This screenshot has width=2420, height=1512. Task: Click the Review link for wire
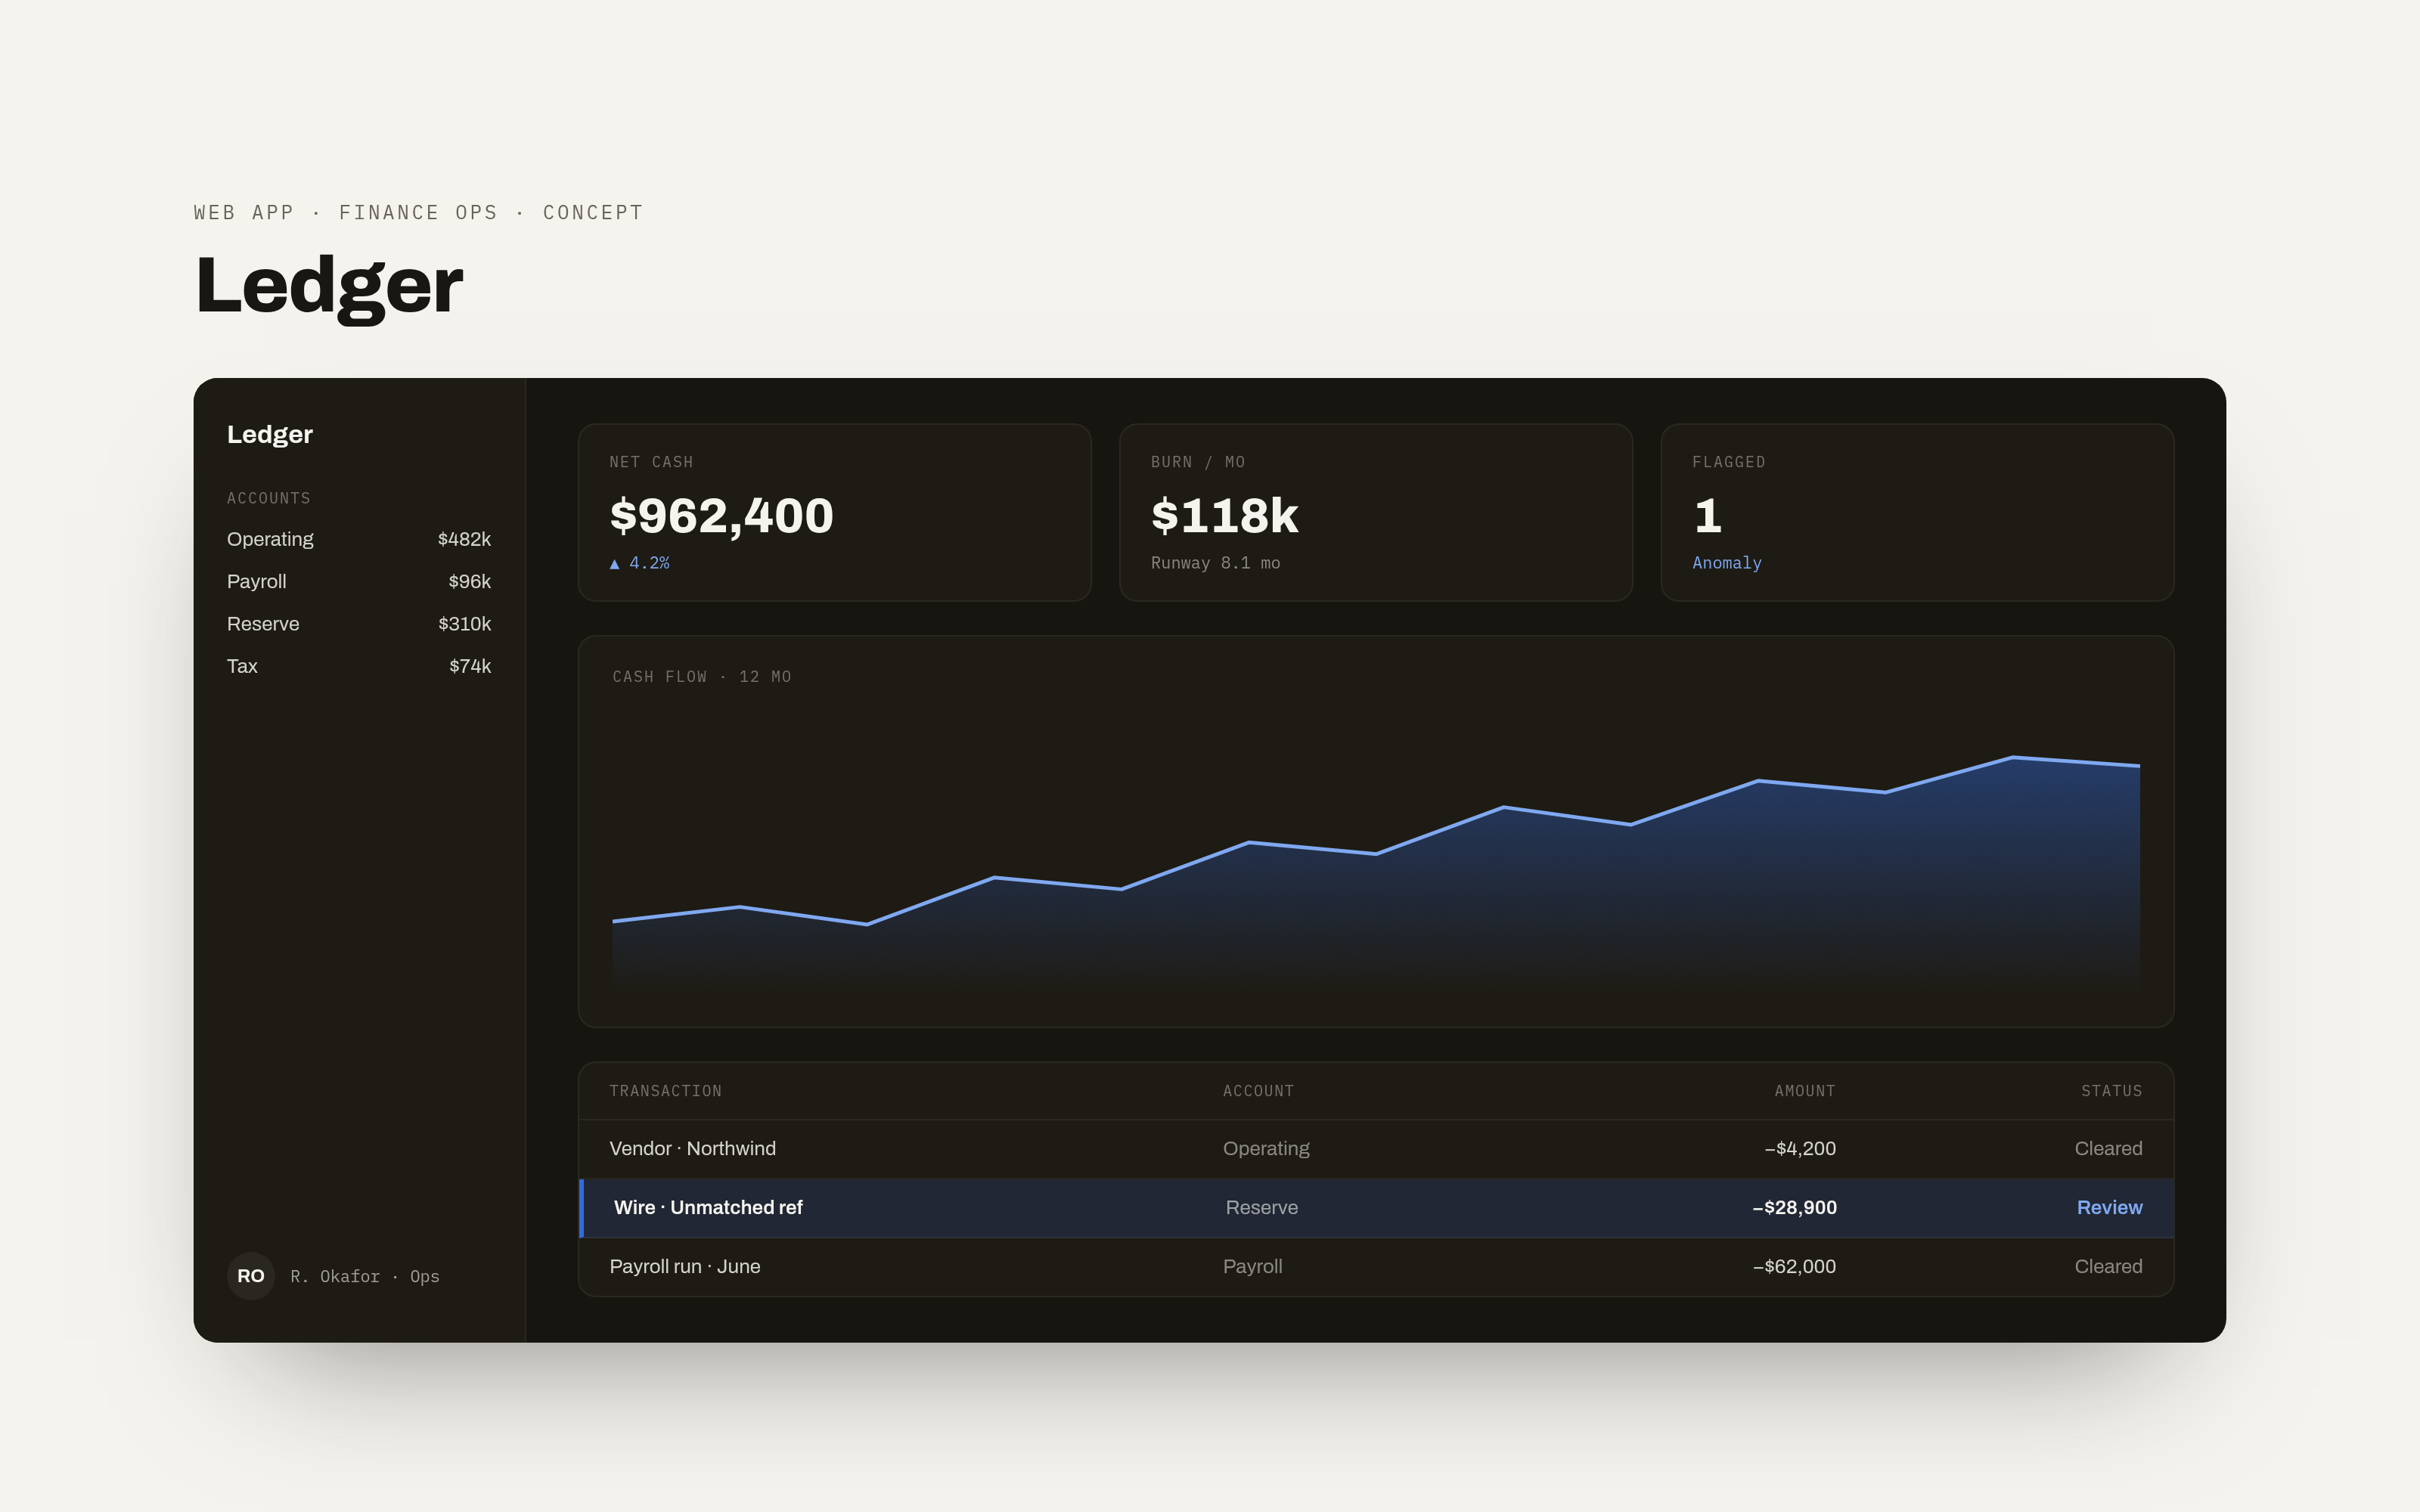click(x=2109, y=1207)
